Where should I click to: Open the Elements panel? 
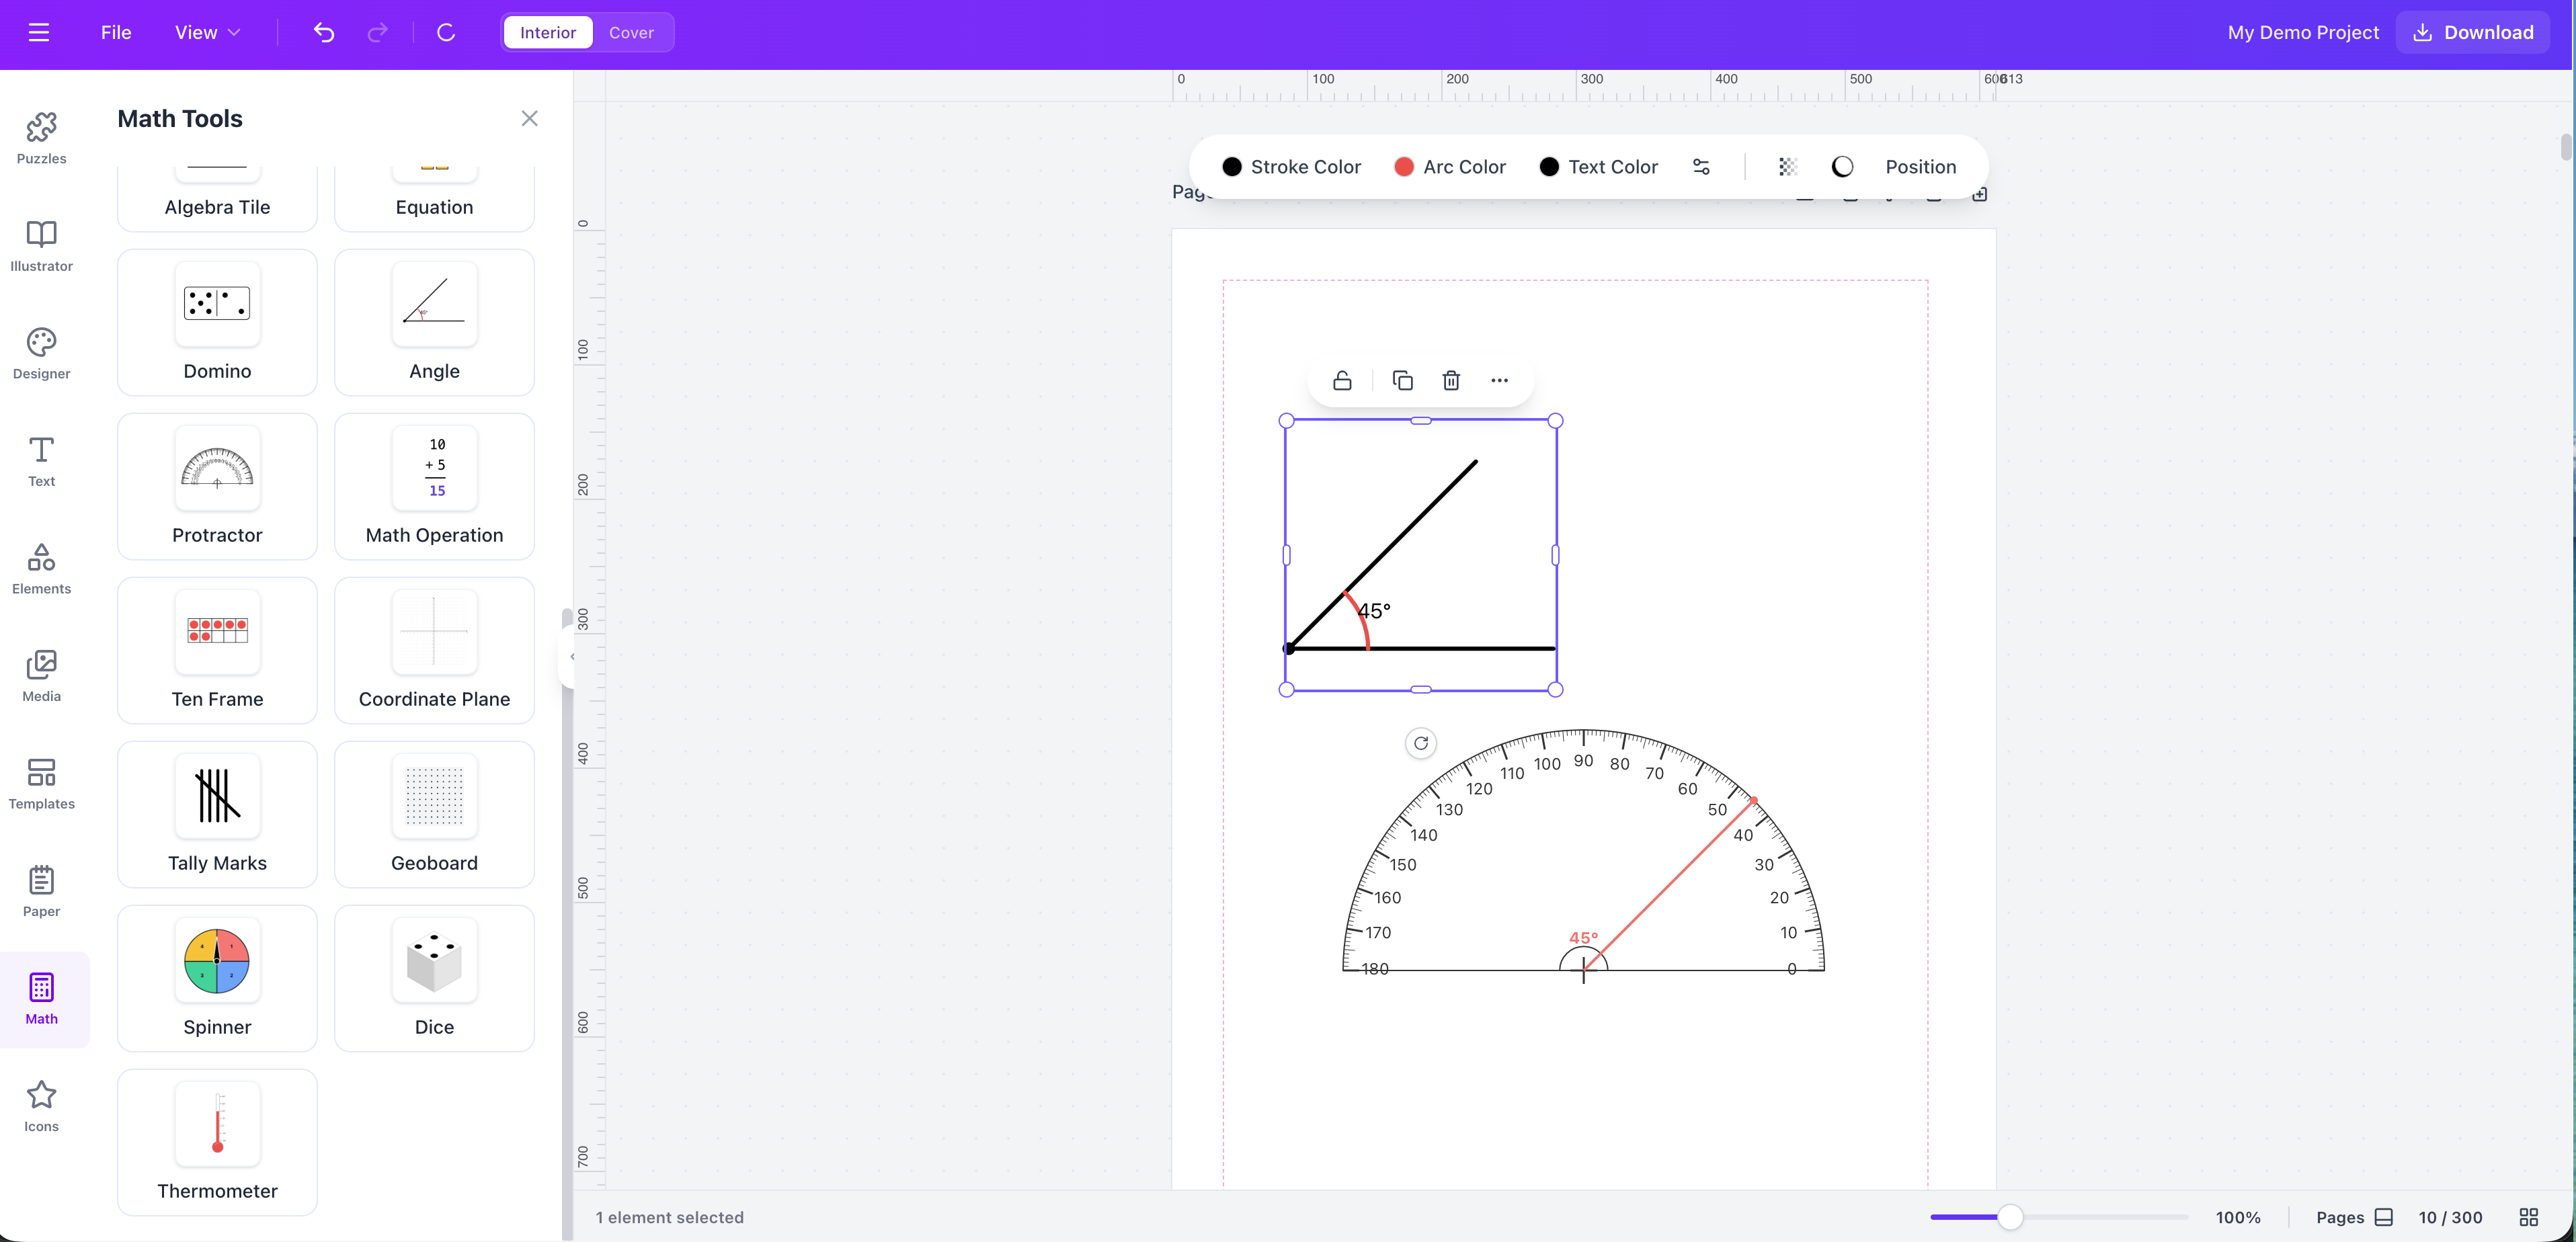(x=41, y=568)
